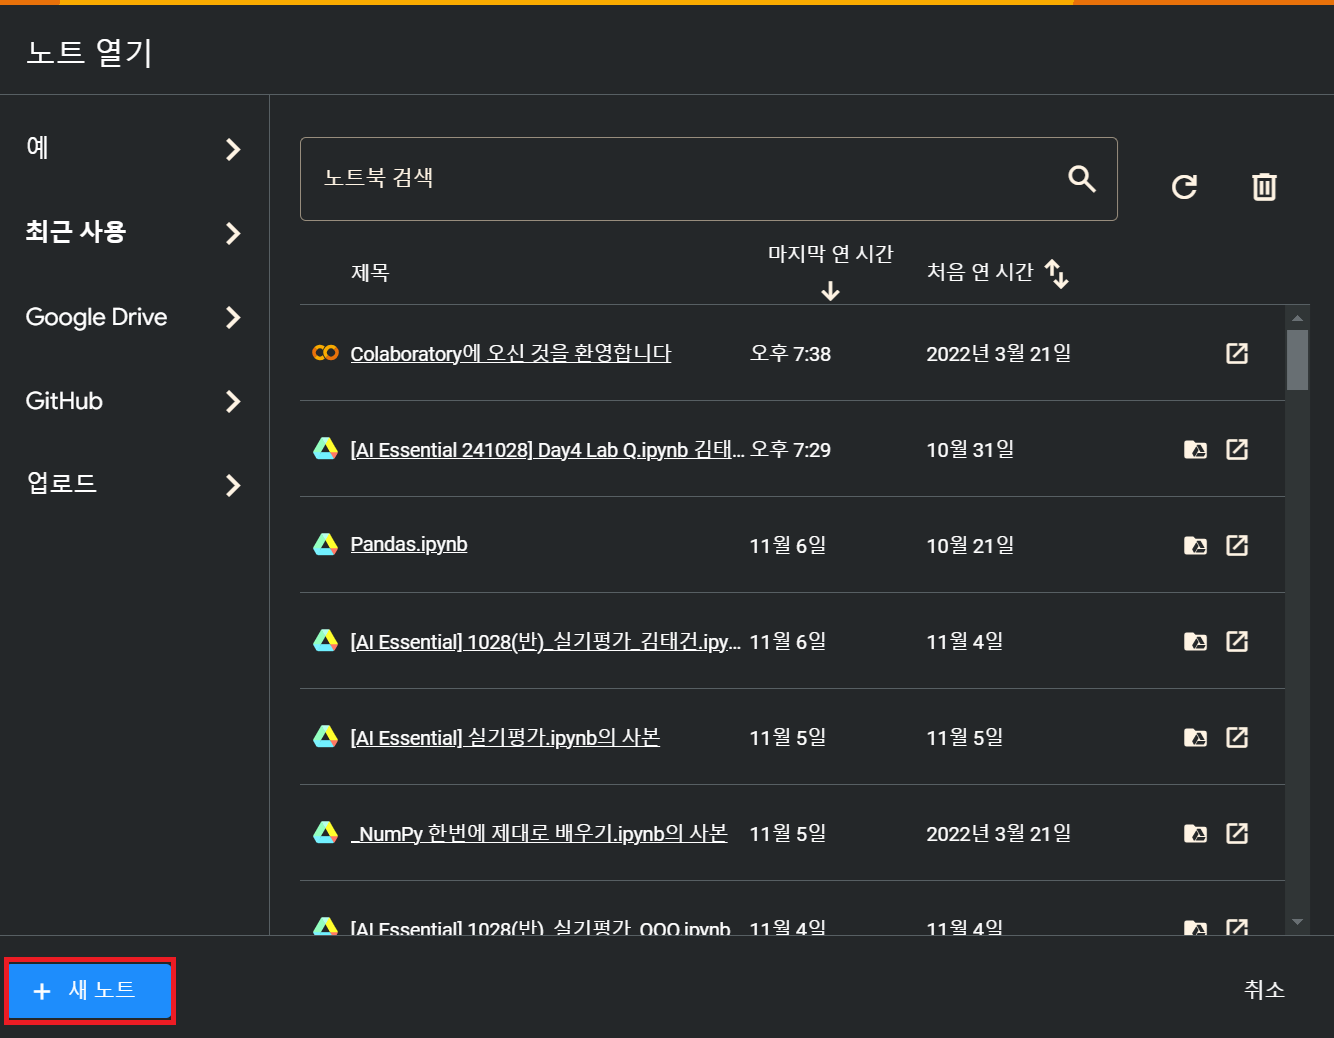Open 실기평가_김태건 notebook in new tab

click(x=1237, y=641)
